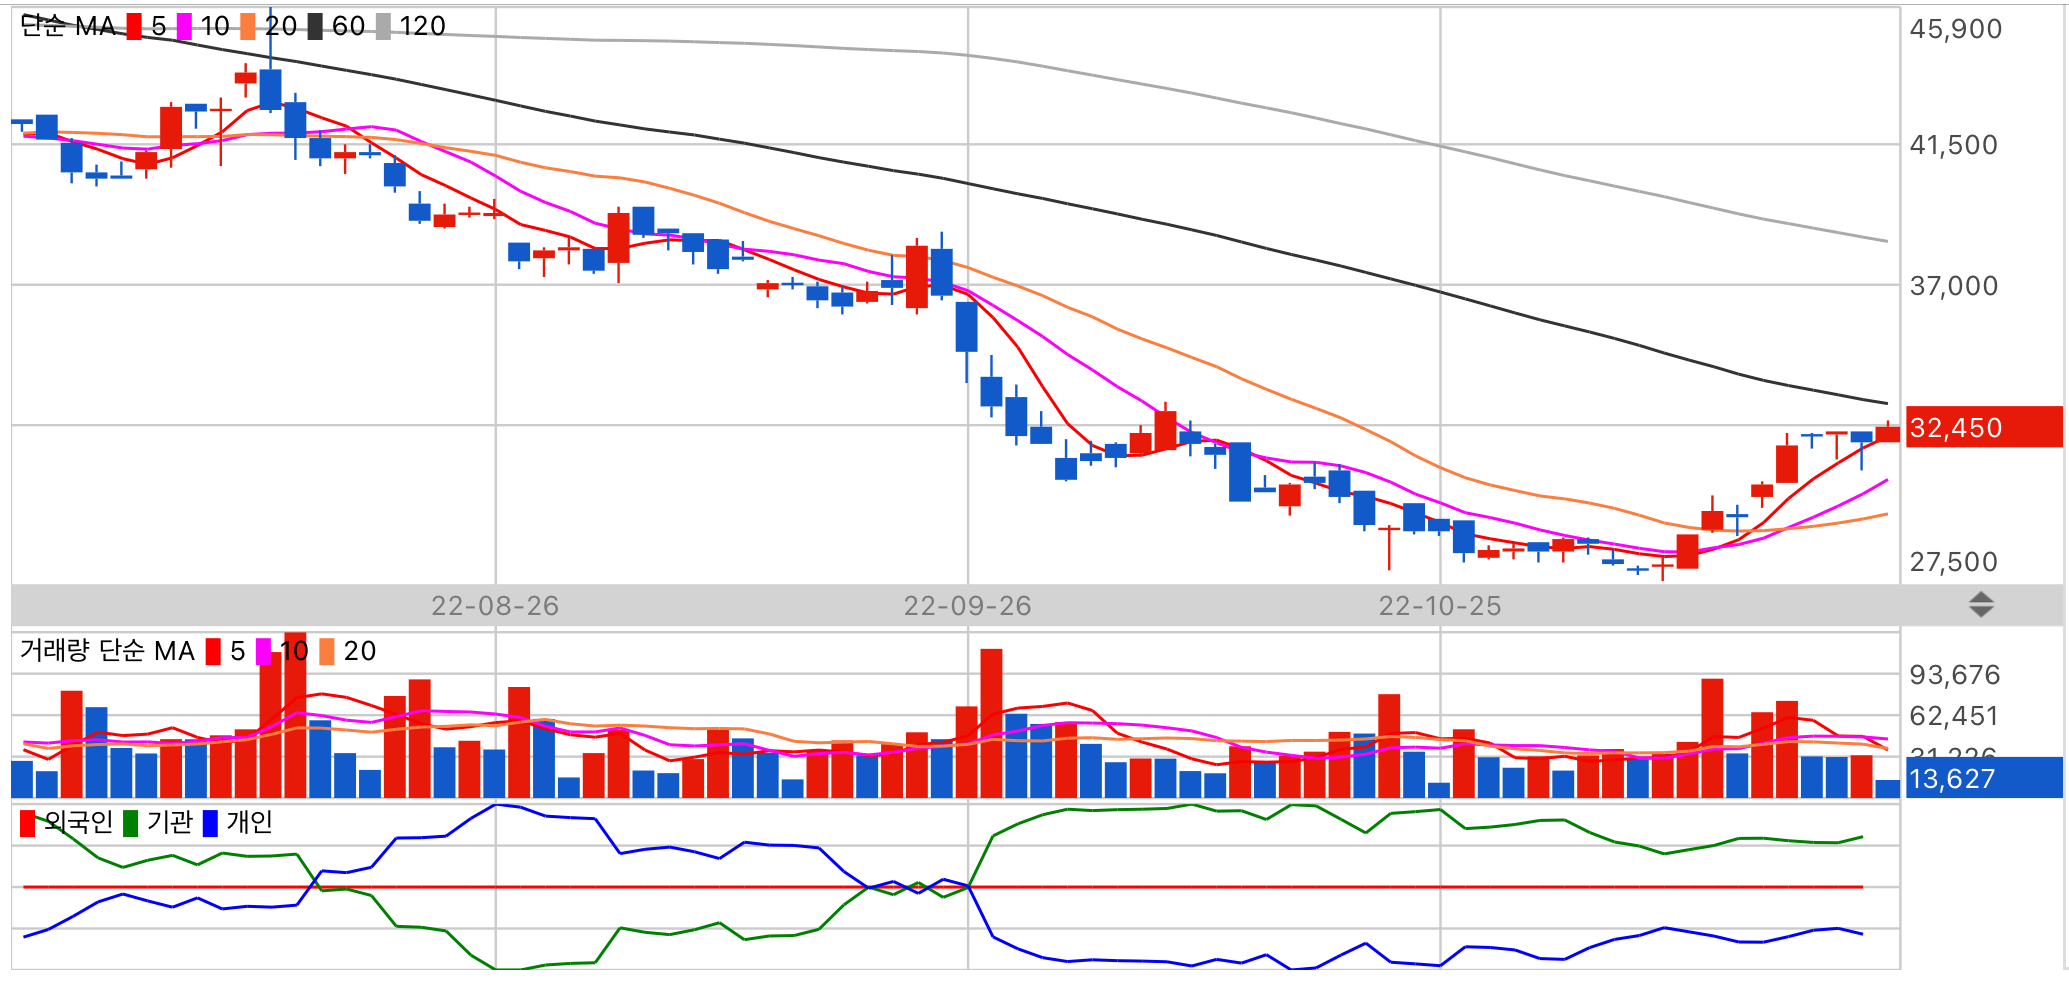Image resolution: width=2069 pixels, height=982 pixels.
Task: Click the blue 개인 legend swatch
Action: [x=210, y=823]
